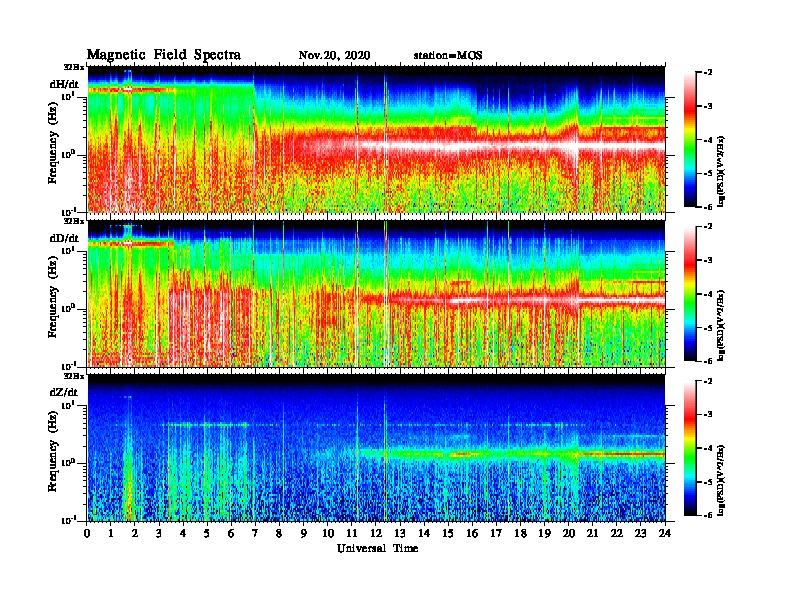Click hour "6" on the time axis
The width and height of the screenshot is (792, 612).
click(232, 533)
